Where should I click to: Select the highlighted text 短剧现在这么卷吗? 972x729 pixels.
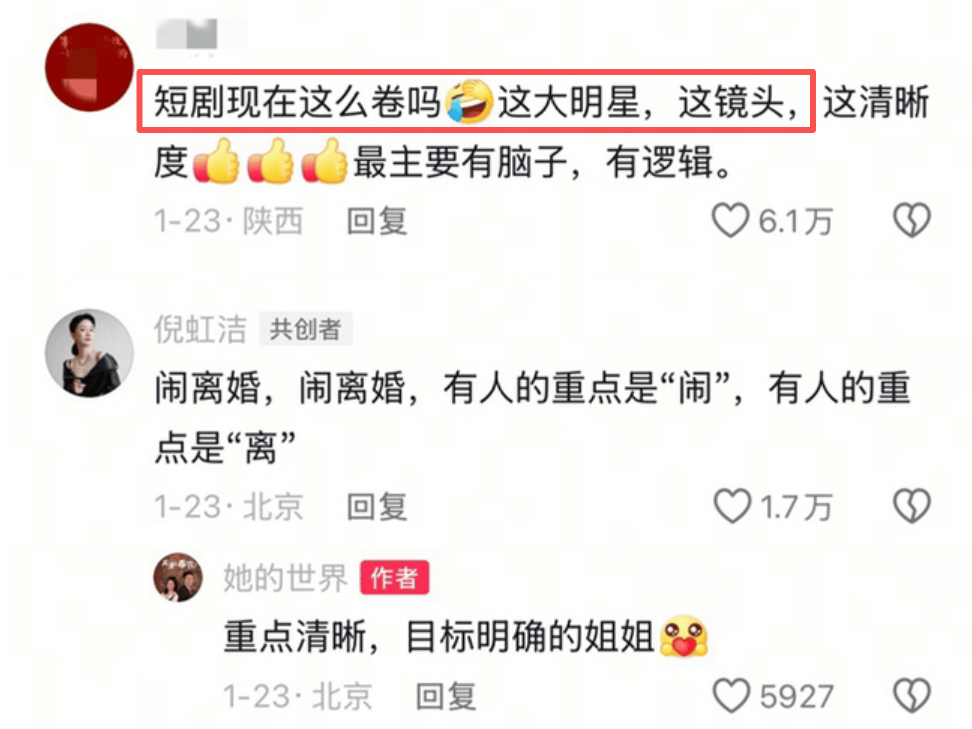(297, 102)
